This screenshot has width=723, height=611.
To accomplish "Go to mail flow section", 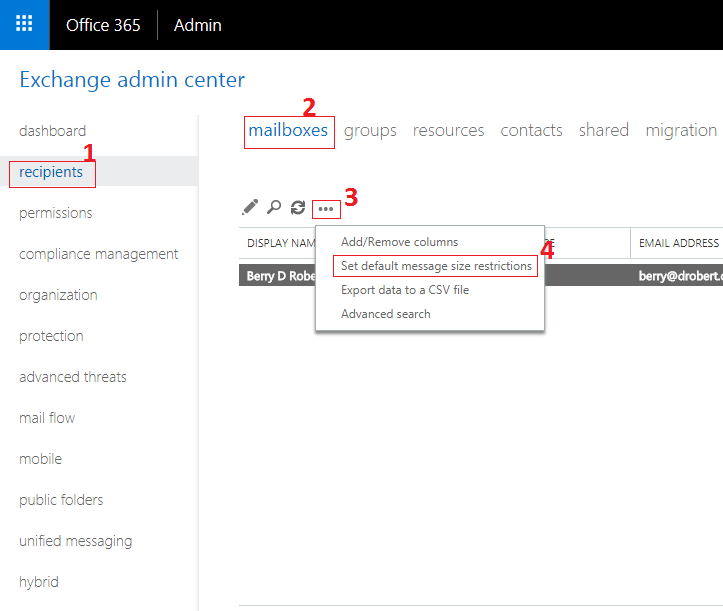I will point(47,418).
